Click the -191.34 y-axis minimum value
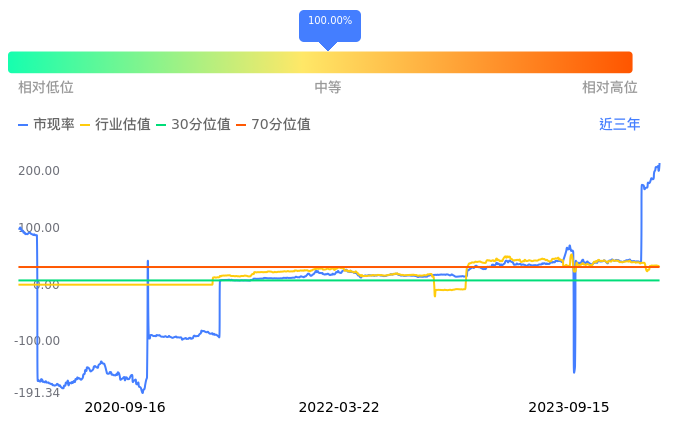Viewport: 686px width, 442px height. (x=37, y=393)
